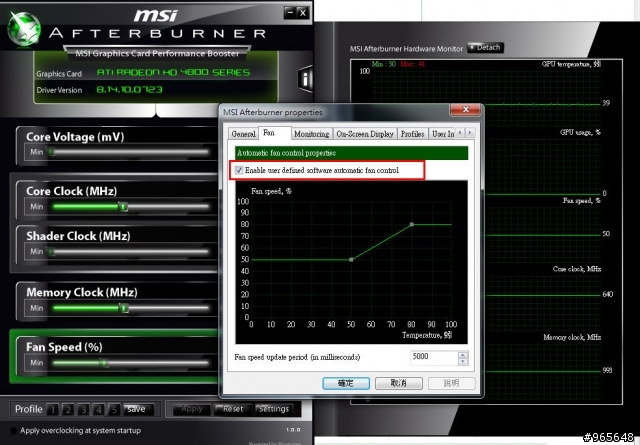Image resolution: width=640 pixels, height=445 pixels.
Task: Click the Fan Speed slider handle
Action: (x=104, y=363)
